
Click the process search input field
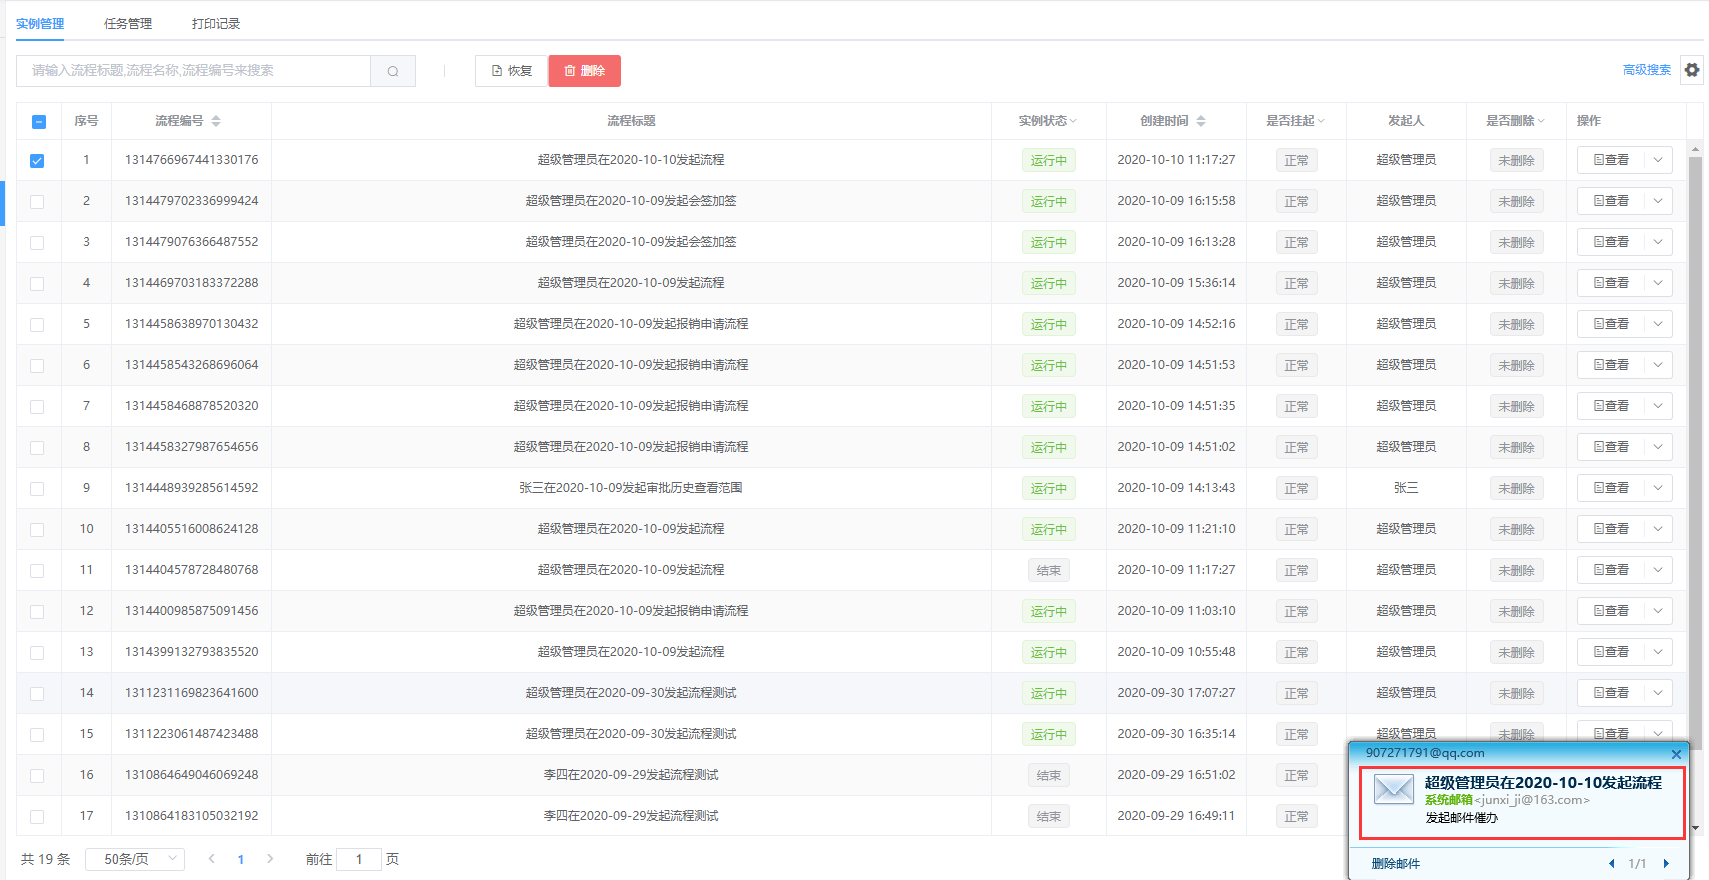[x=193, y=71]
